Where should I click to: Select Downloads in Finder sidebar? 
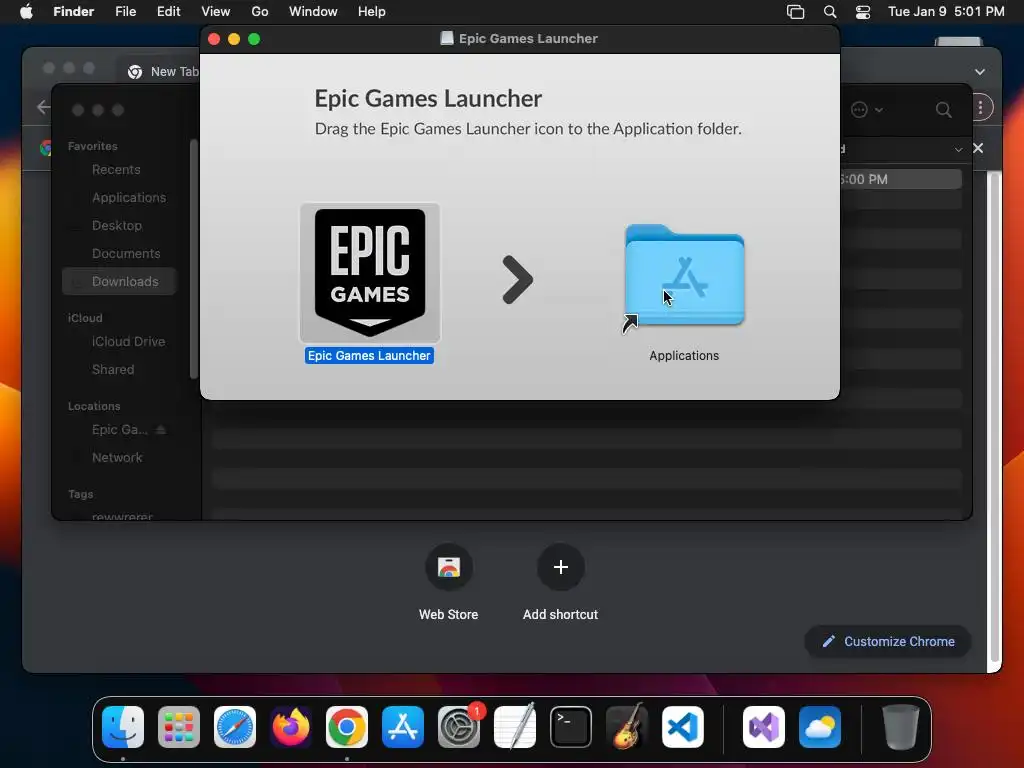pyautogui.click(x=120, y=281)
